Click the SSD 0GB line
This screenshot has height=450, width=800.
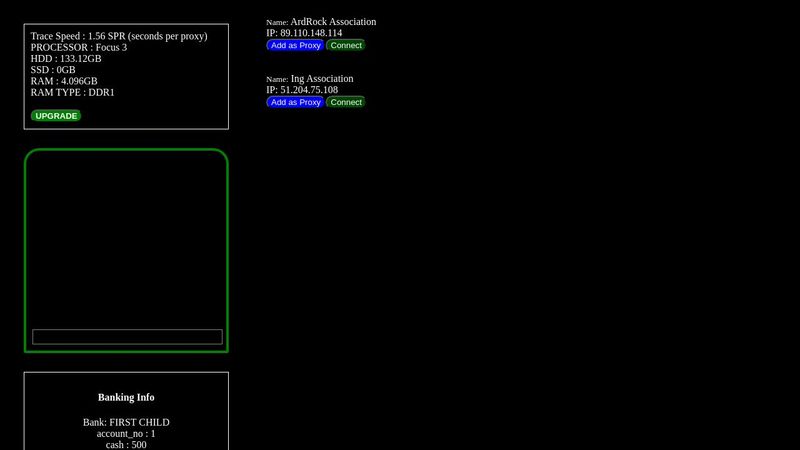(53, 70)
